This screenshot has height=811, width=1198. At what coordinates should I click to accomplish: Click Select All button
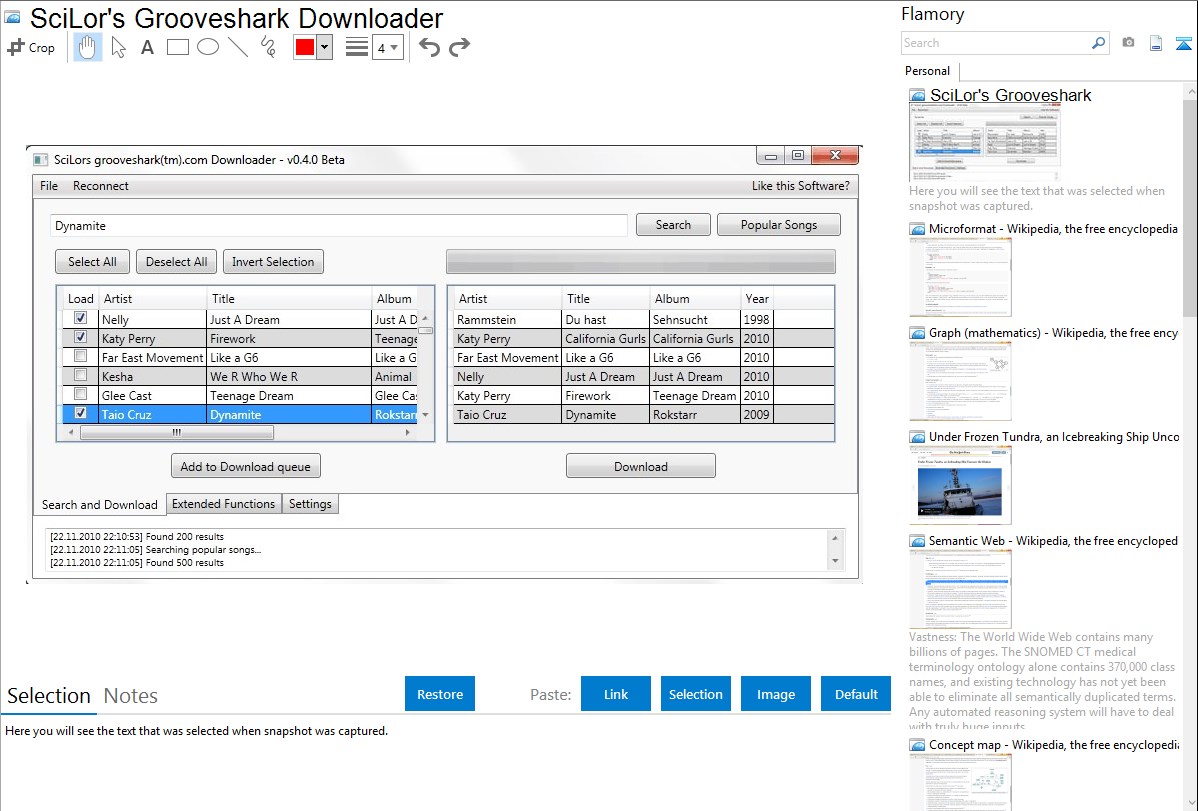pos(92,261)
